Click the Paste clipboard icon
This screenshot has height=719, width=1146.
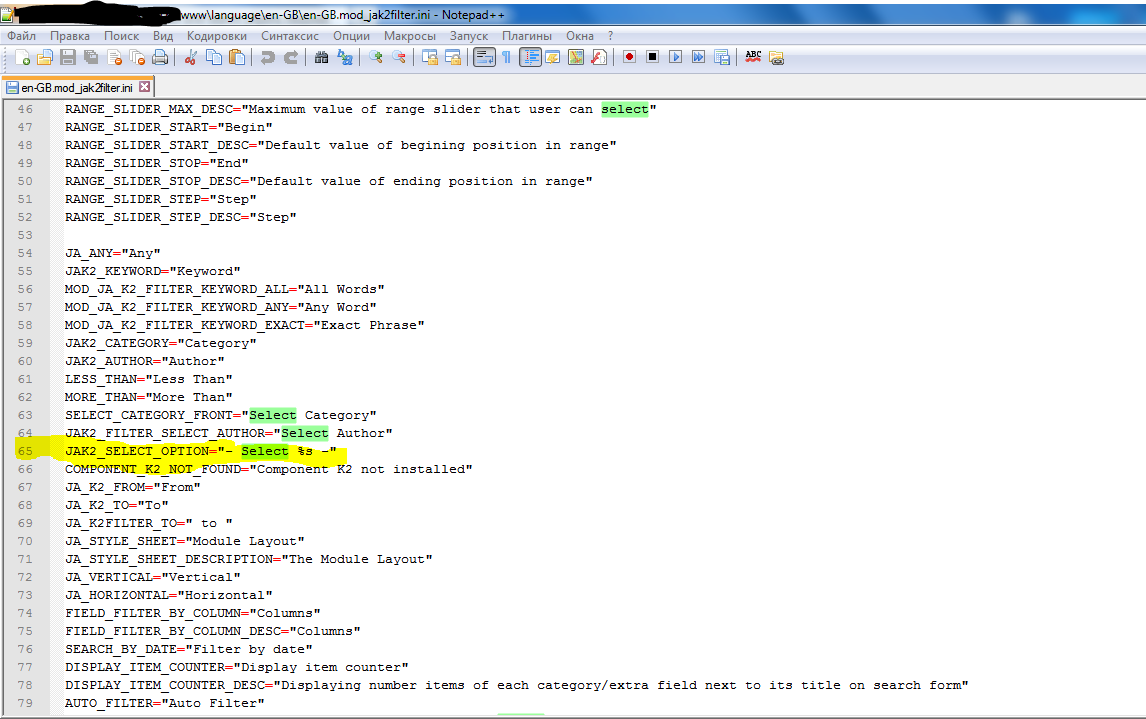(237, 57)
